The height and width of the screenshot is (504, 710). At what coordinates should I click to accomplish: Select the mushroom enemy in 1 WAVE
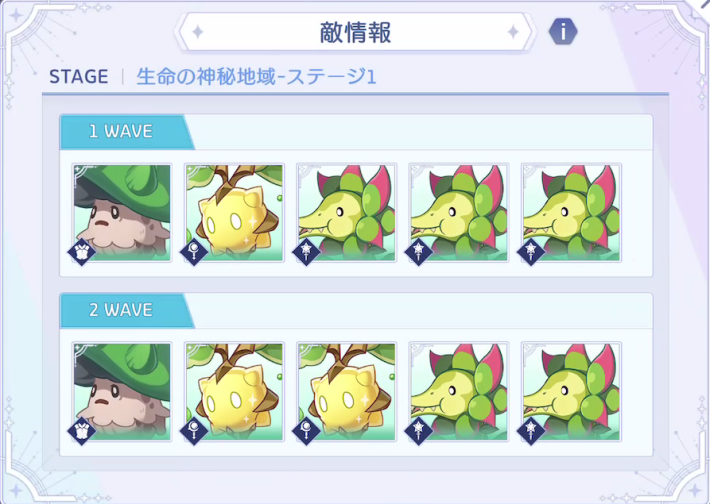pyautogui.click(x=122, y=212)
